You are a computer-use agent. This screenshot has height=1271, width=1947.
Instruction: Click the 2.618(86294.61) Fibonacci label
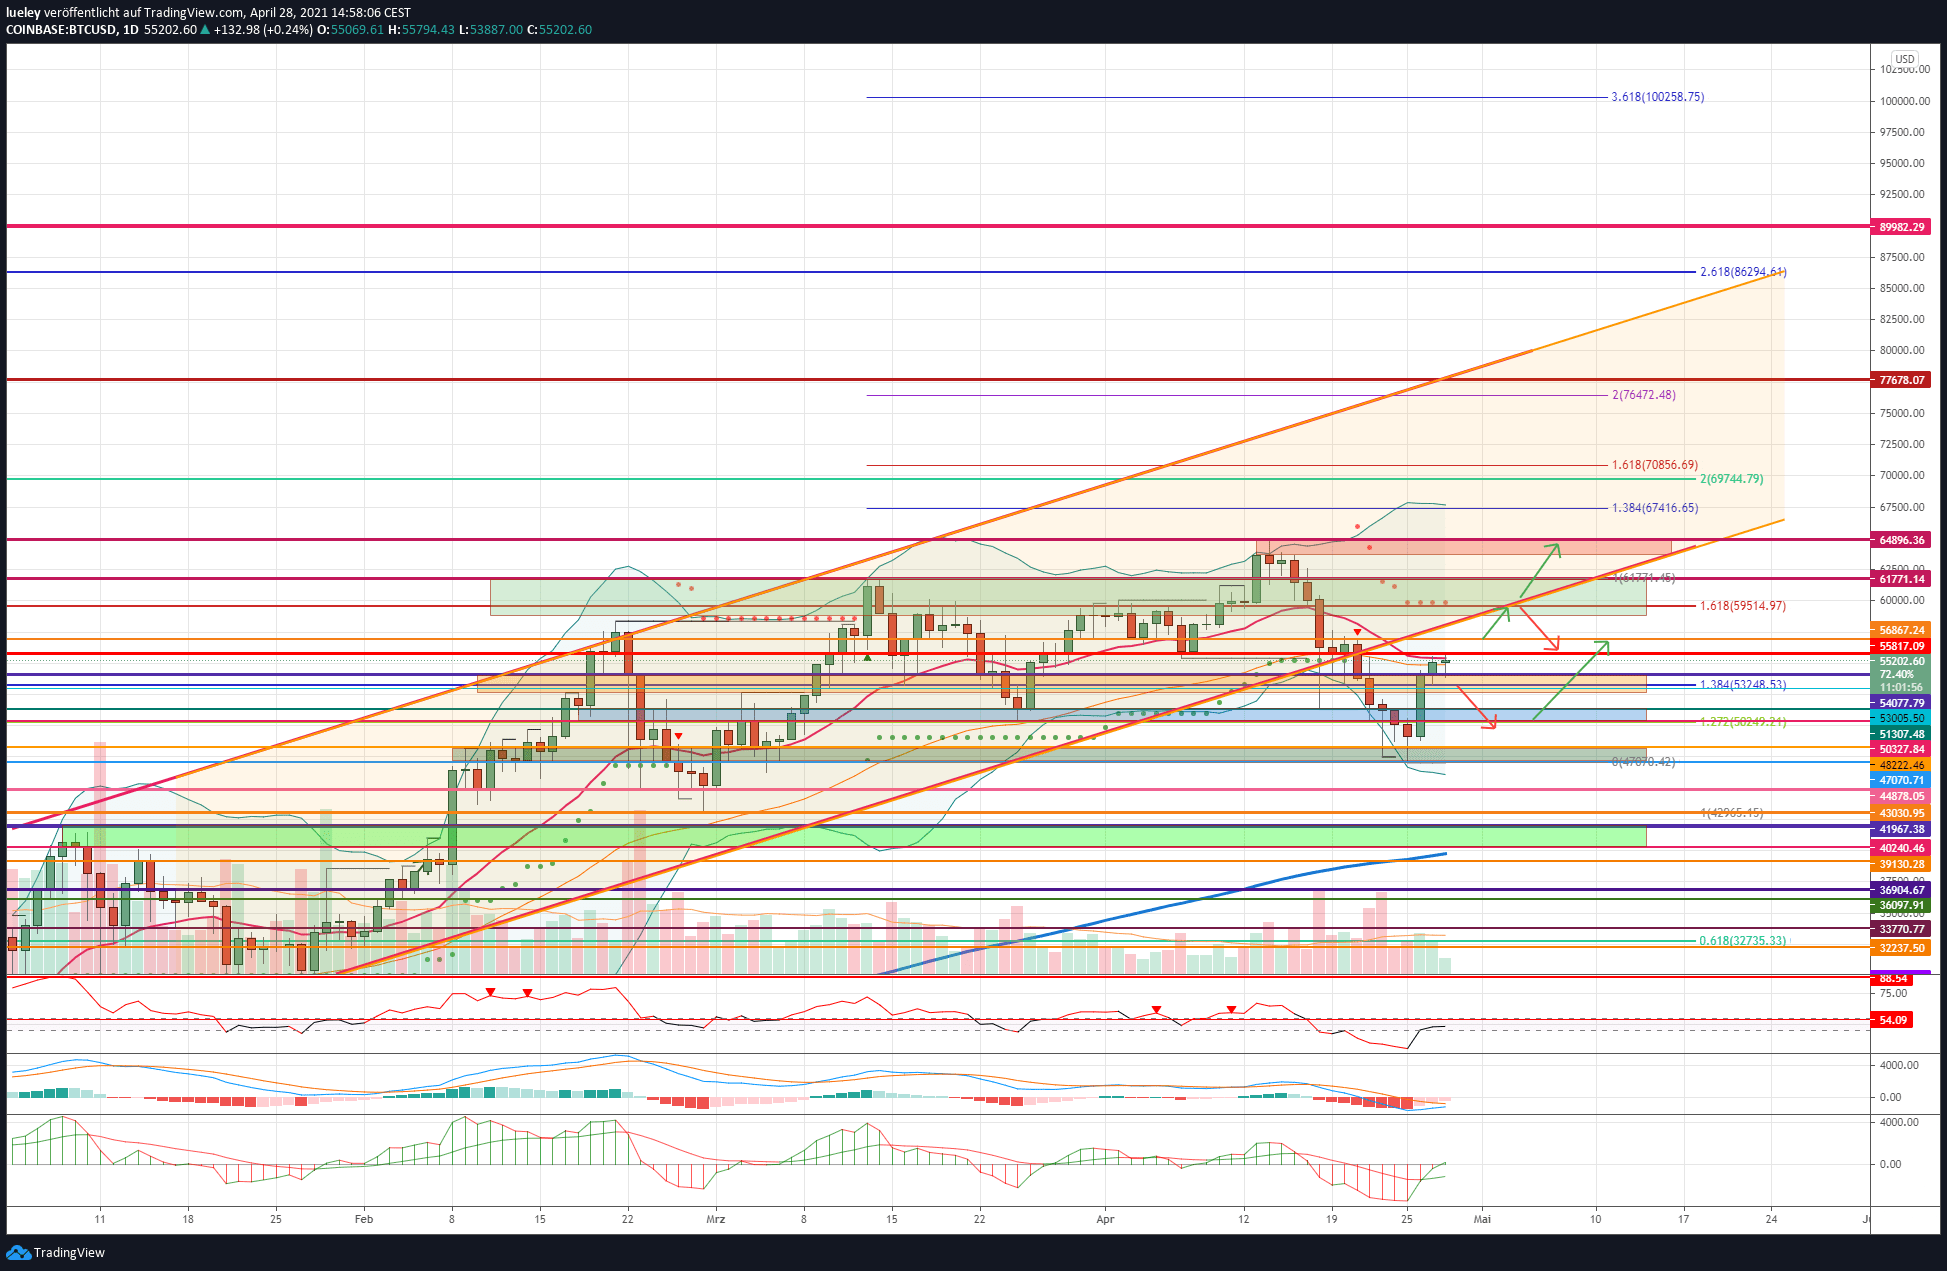tap(1743, 272)
